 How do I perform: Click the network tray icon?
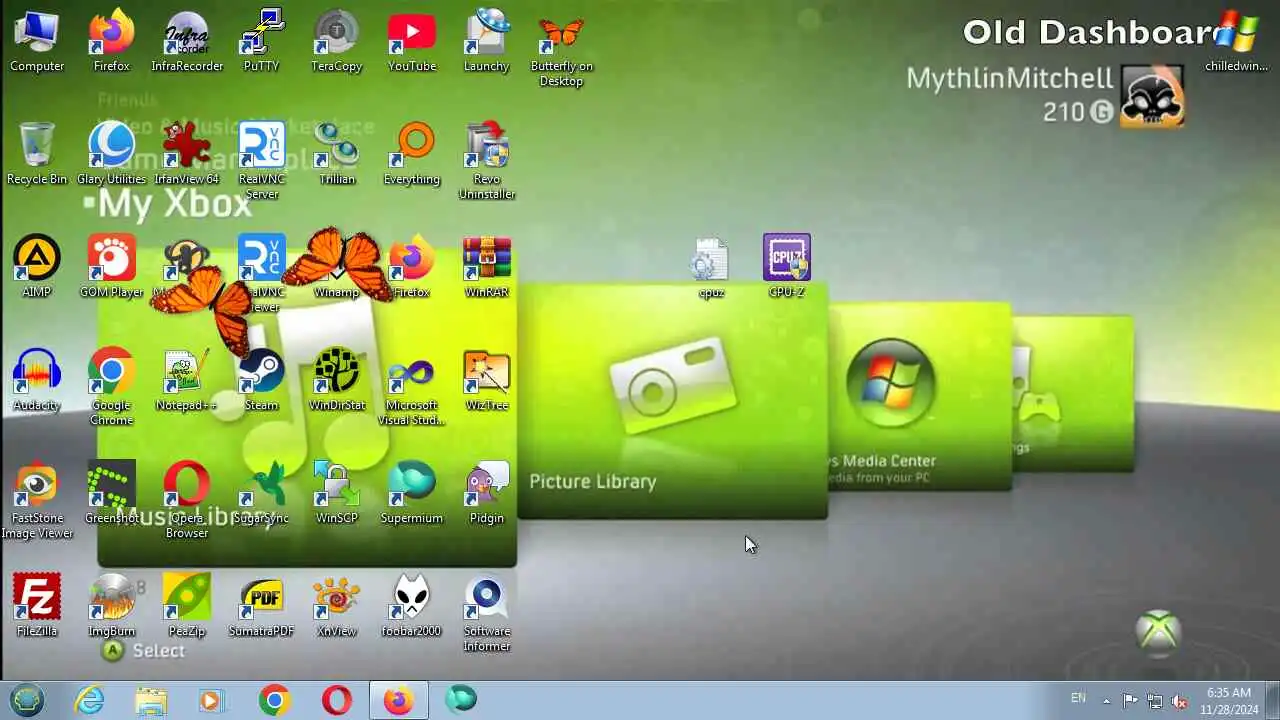(x=1155, y=700)
